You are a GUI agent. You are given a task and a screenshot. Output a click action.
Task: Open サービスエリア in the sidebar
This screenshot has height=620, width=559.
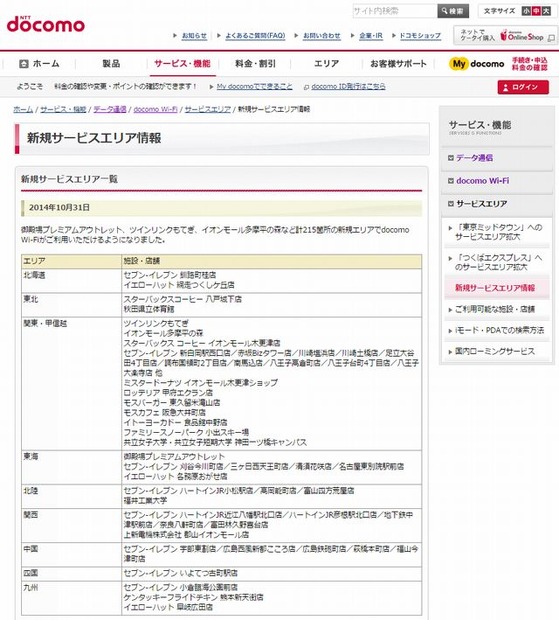[x=482, y=204]
